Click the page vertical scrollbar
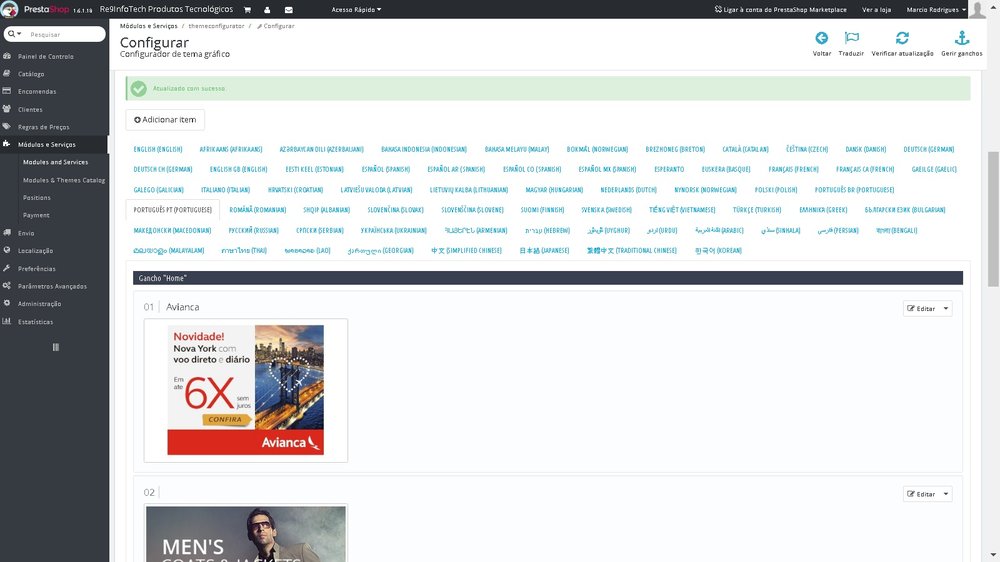Image resolution: width=1000 pixels, height=562 pixels. pos(993,219)
